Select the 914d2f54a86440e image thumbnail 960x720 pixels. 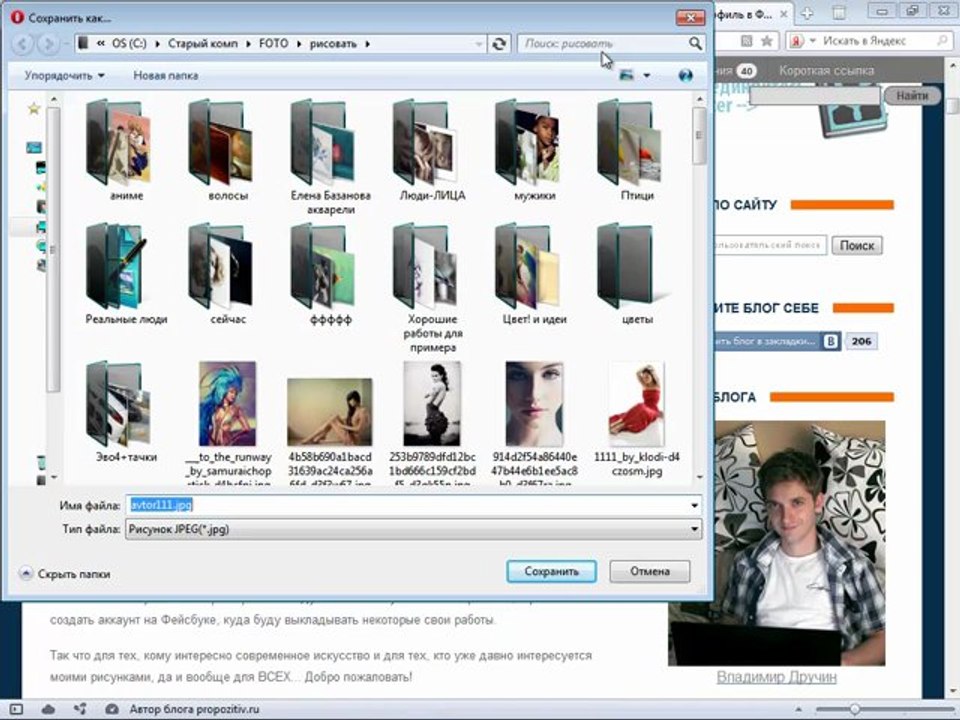point(534,404)
